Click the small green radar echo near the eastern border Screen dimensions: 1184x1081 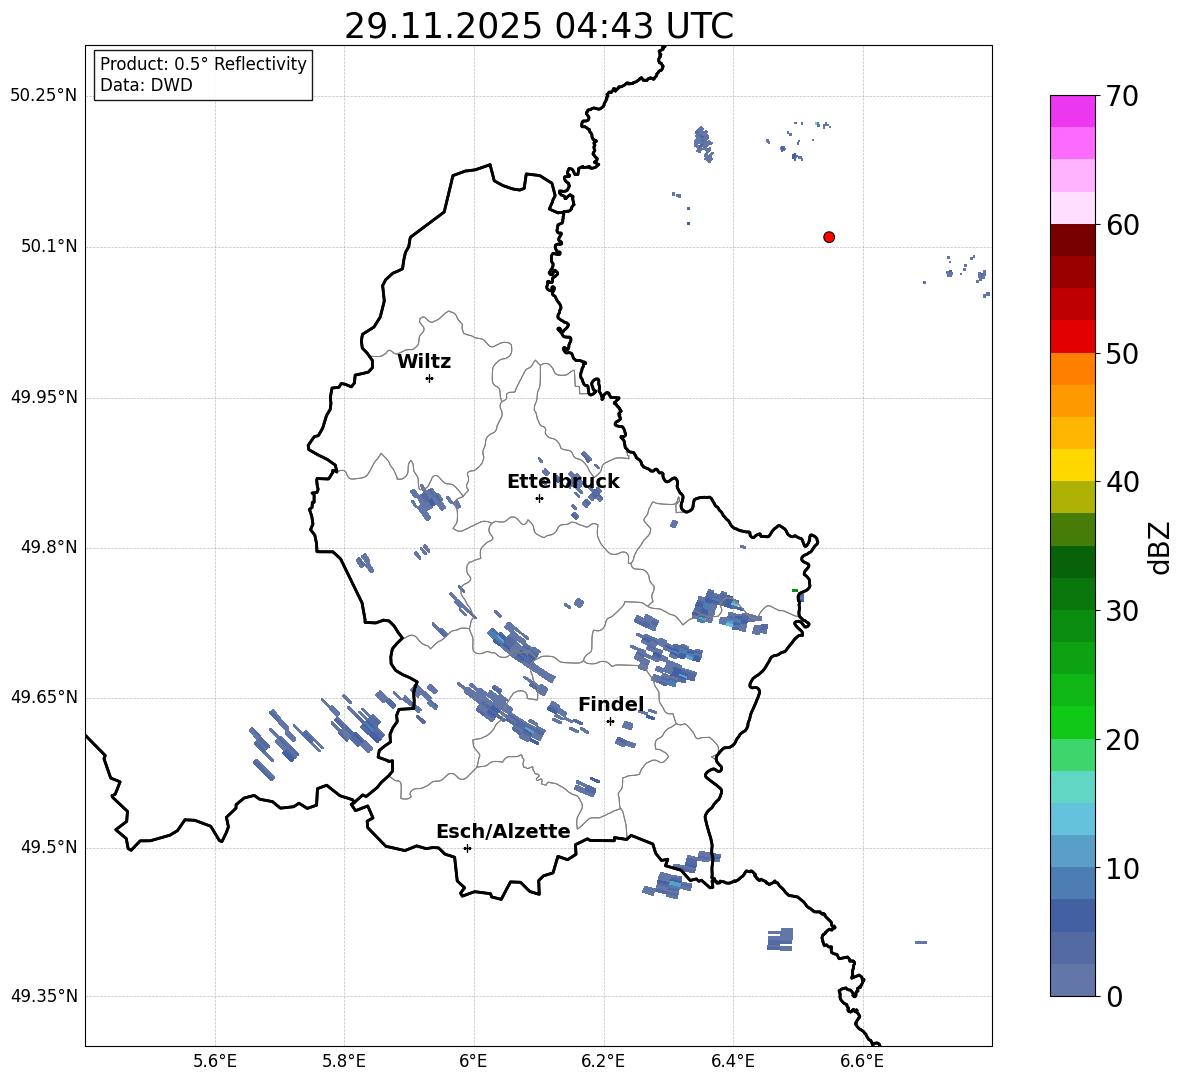(x=795, y=590)
